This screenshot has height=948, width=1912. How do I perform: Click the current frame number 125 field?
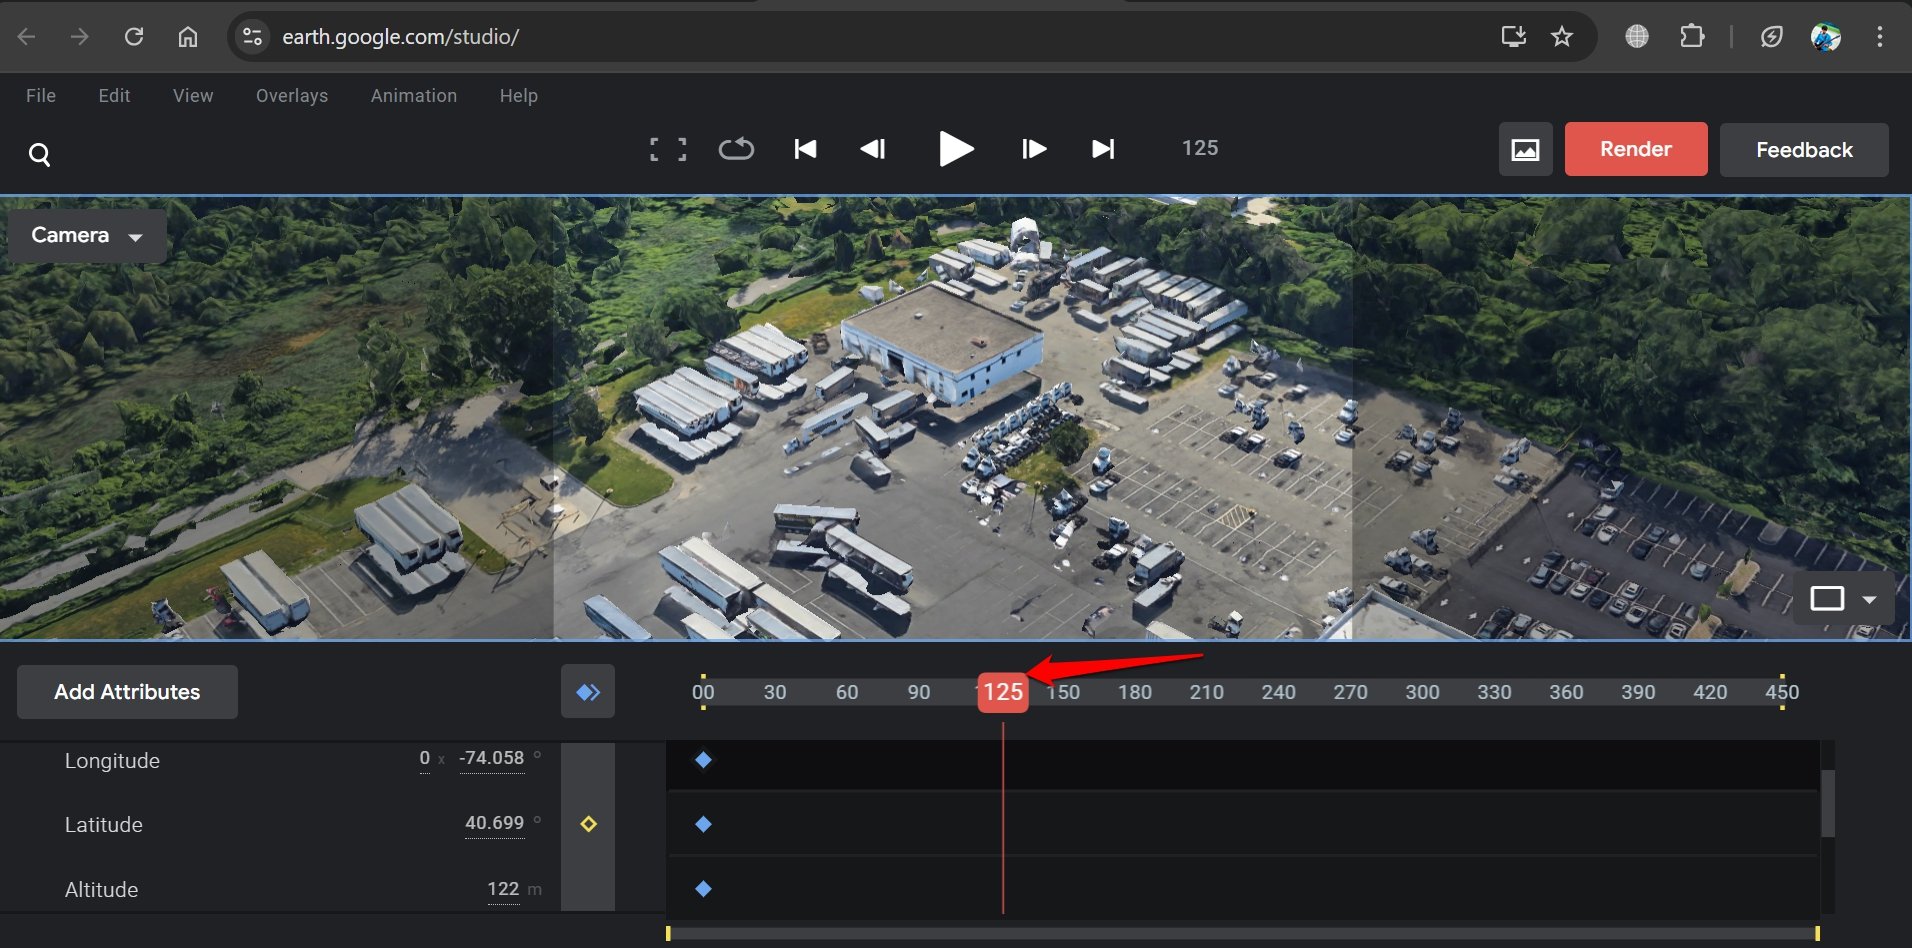(1200, 148)
